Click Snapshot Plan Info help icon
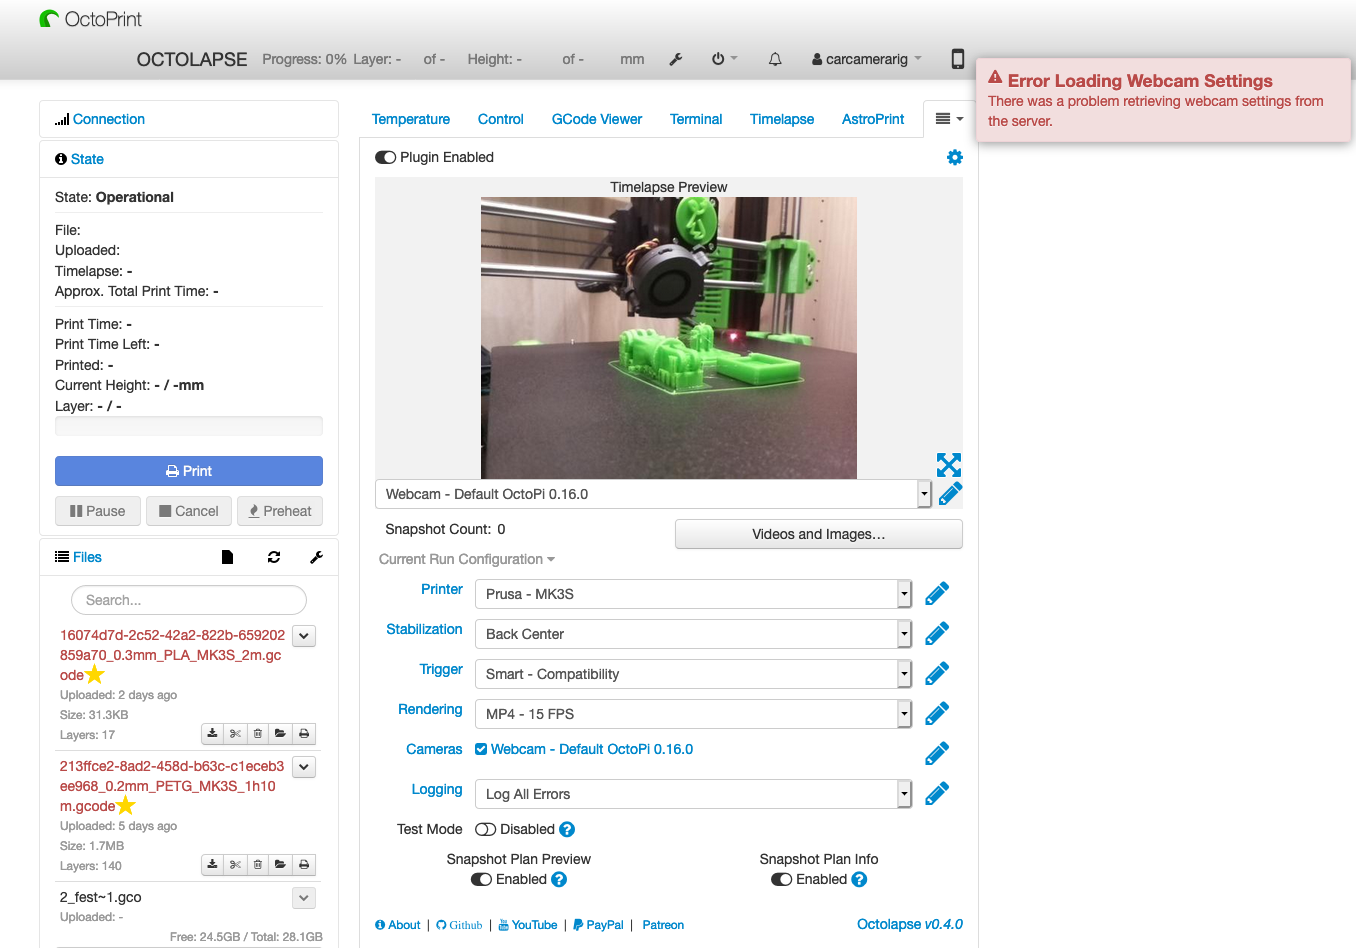Image resolution: width=1356 pixels, height=948 pixels. pyautogui.click(x=859, y=879)
